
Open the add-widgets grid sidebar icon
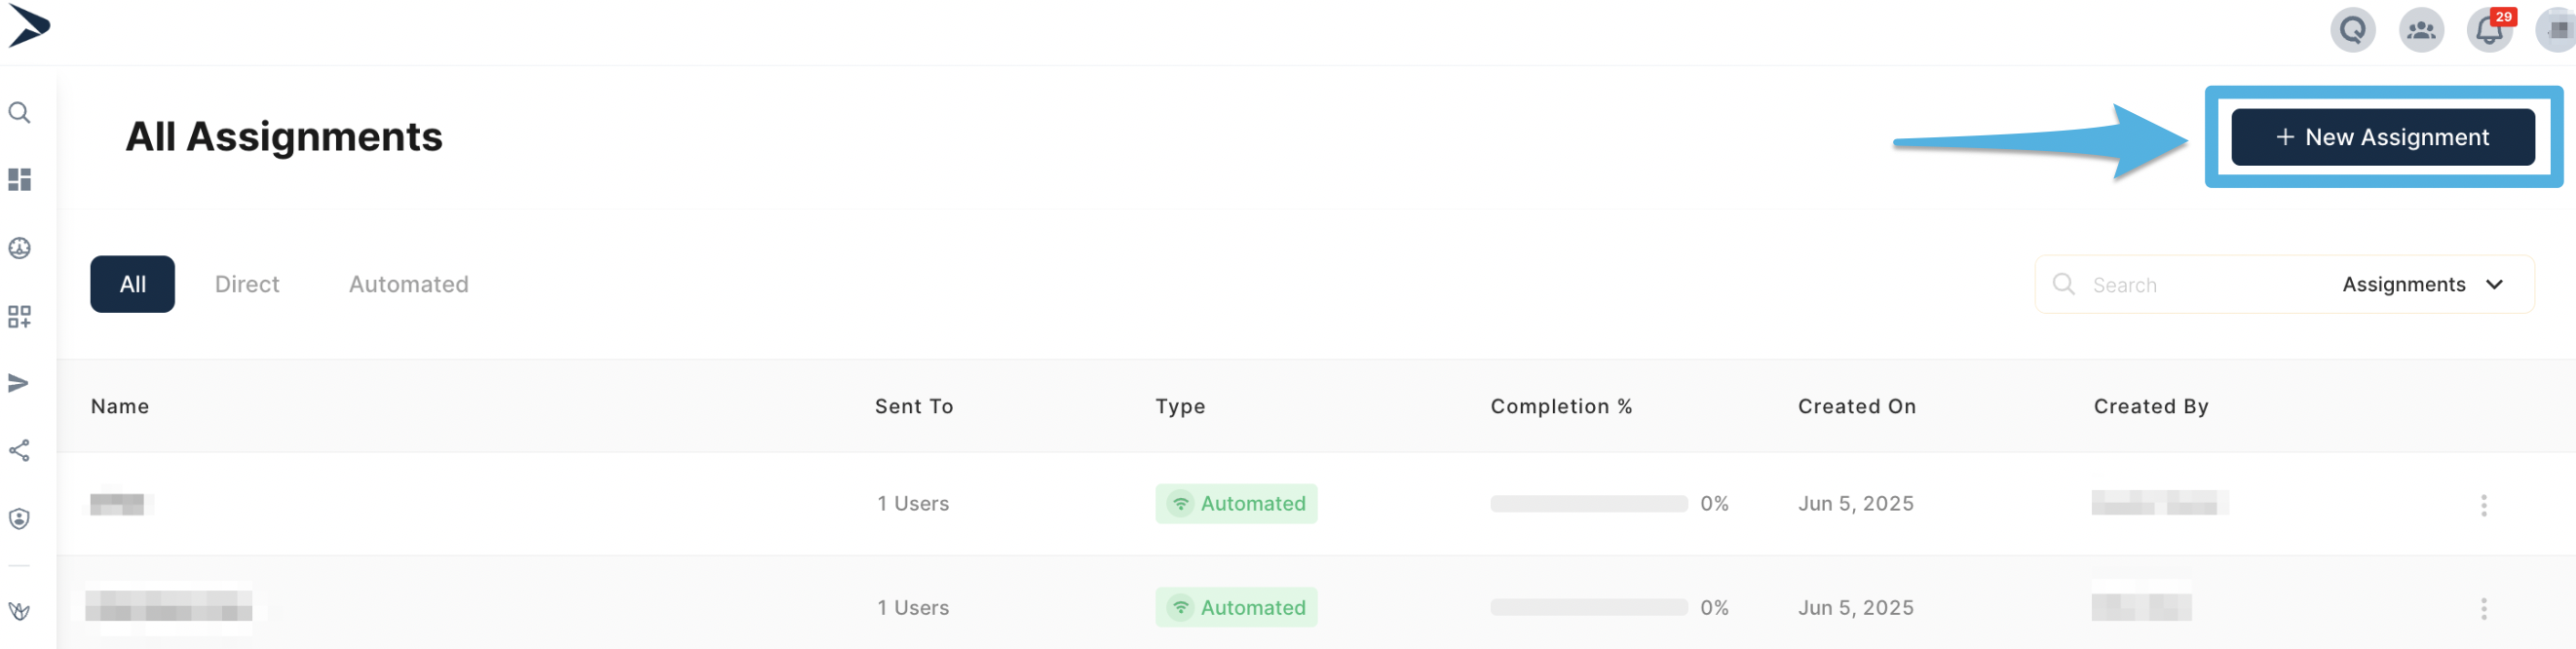19,317
